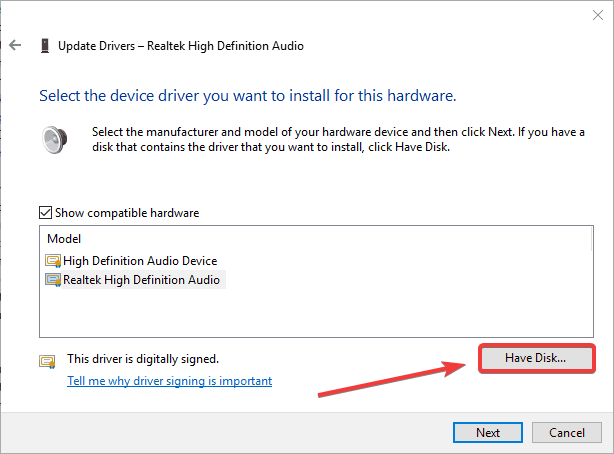Image resolution: width=614 pixels, height=454 pixels.
Task: Uncheck the Show compatible hardware checkbox
Action: pyautogui.click(x=45, y=212)
